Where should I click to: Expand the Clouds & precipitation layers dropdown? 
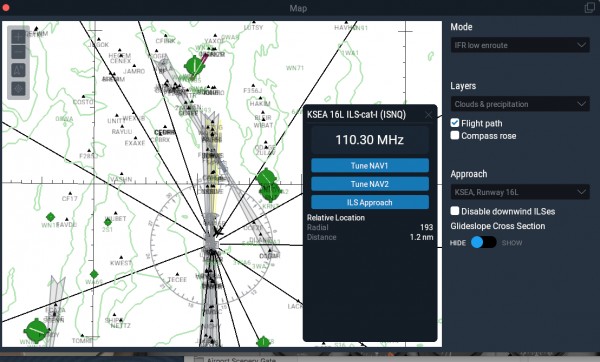[x=520, y=104]
